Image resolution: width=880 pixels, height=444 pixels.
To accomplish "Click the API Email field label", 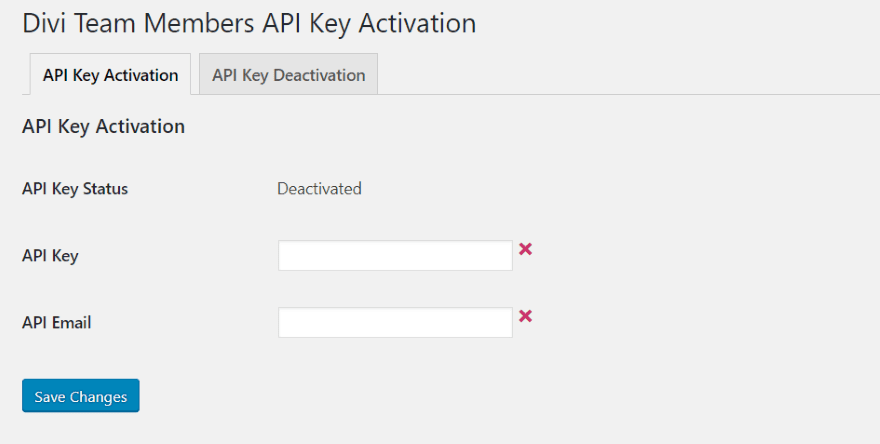I will (x=57, y=323).
